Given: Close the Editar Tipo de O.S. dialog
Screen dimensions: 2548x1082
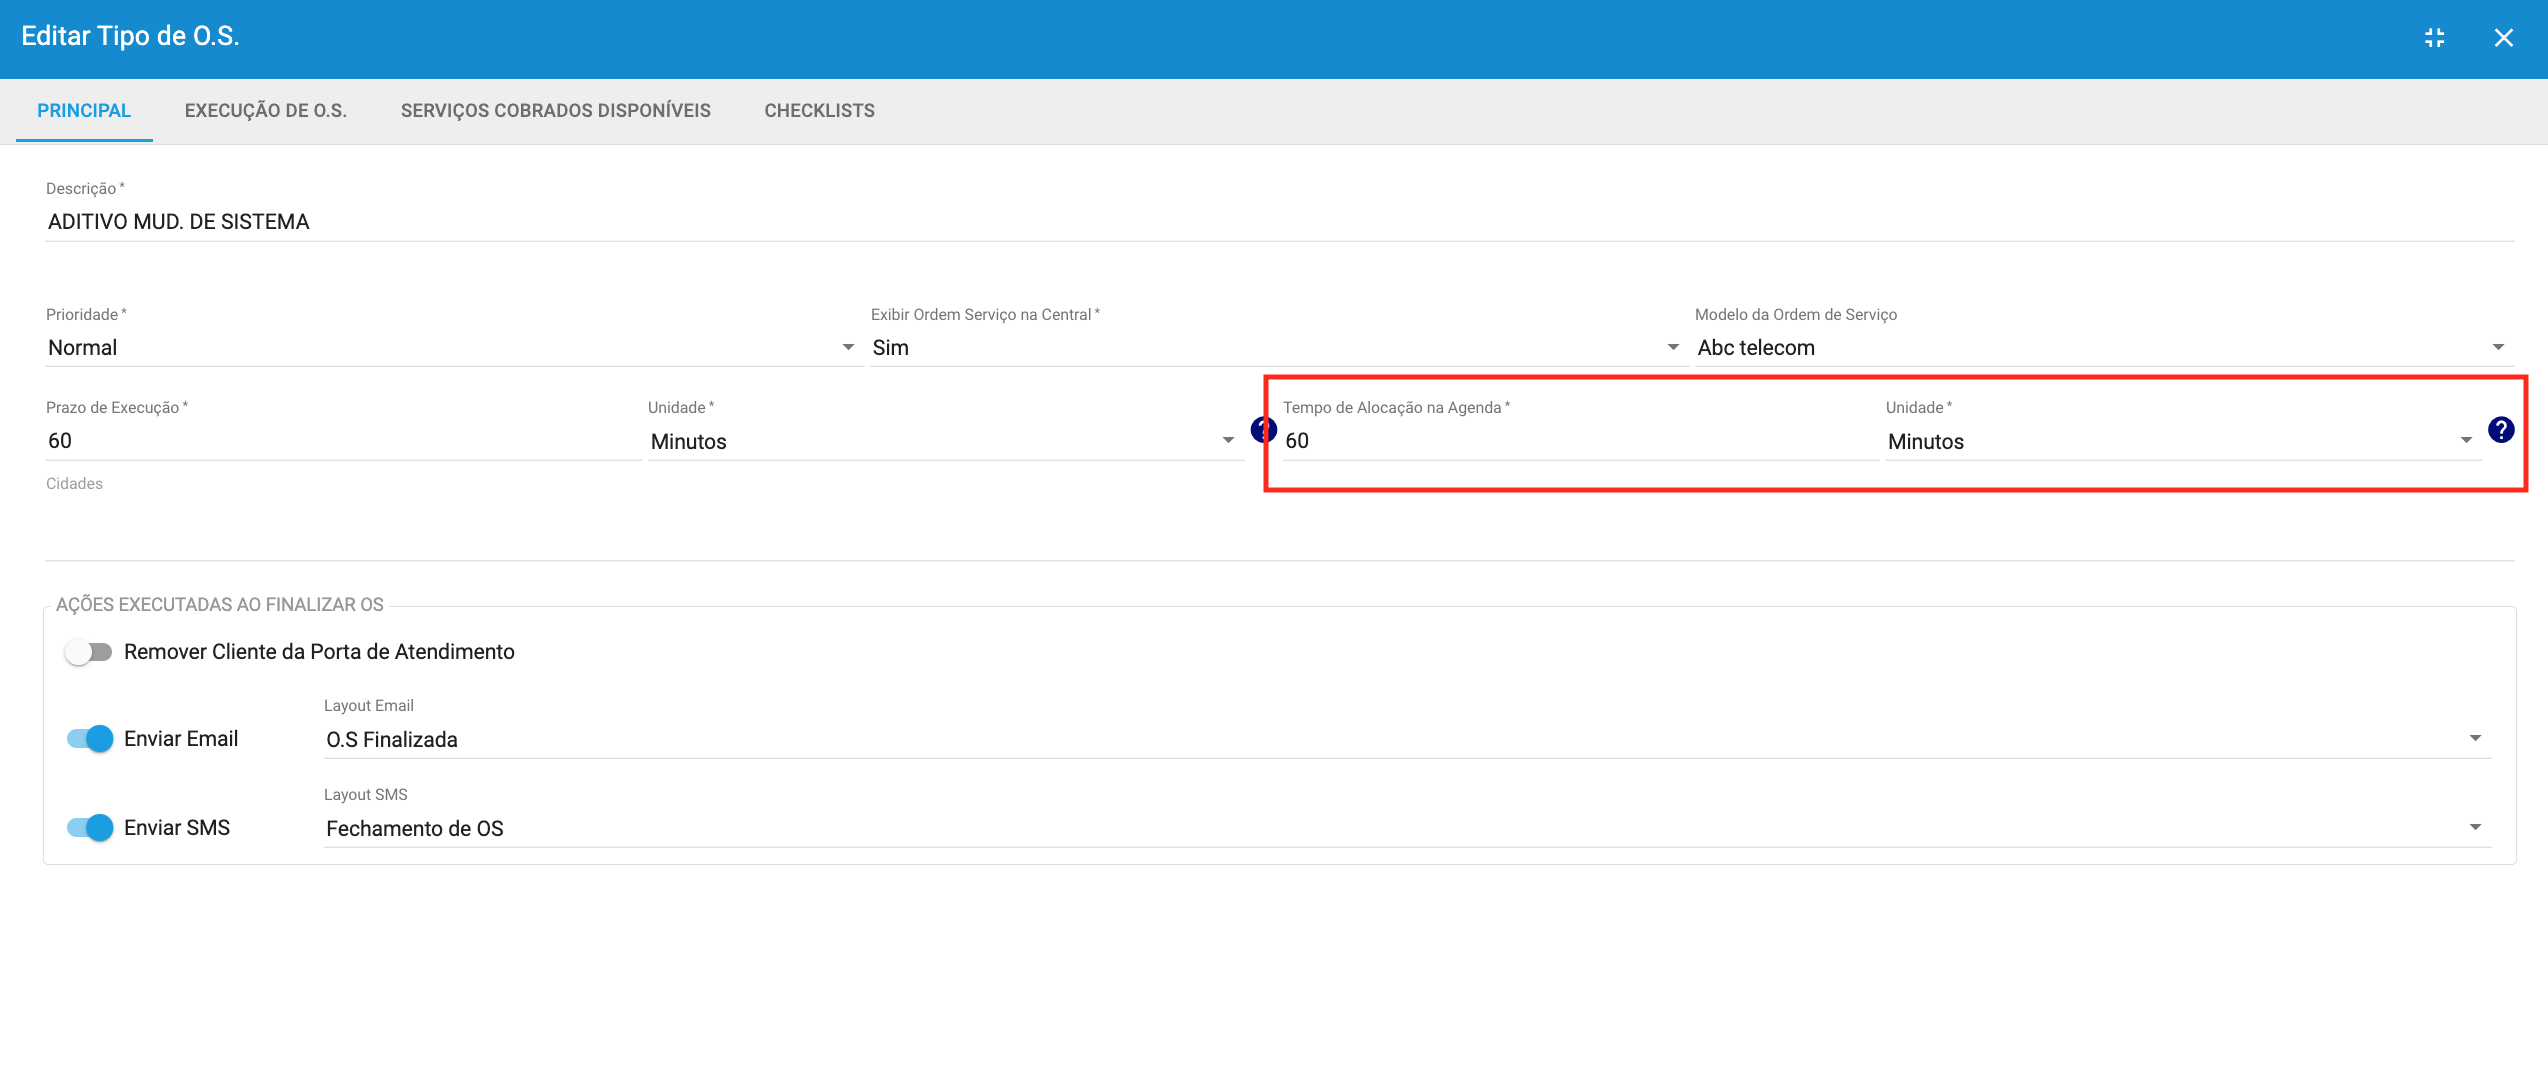Looking at the screenshot, I should tap(2503, 38).
